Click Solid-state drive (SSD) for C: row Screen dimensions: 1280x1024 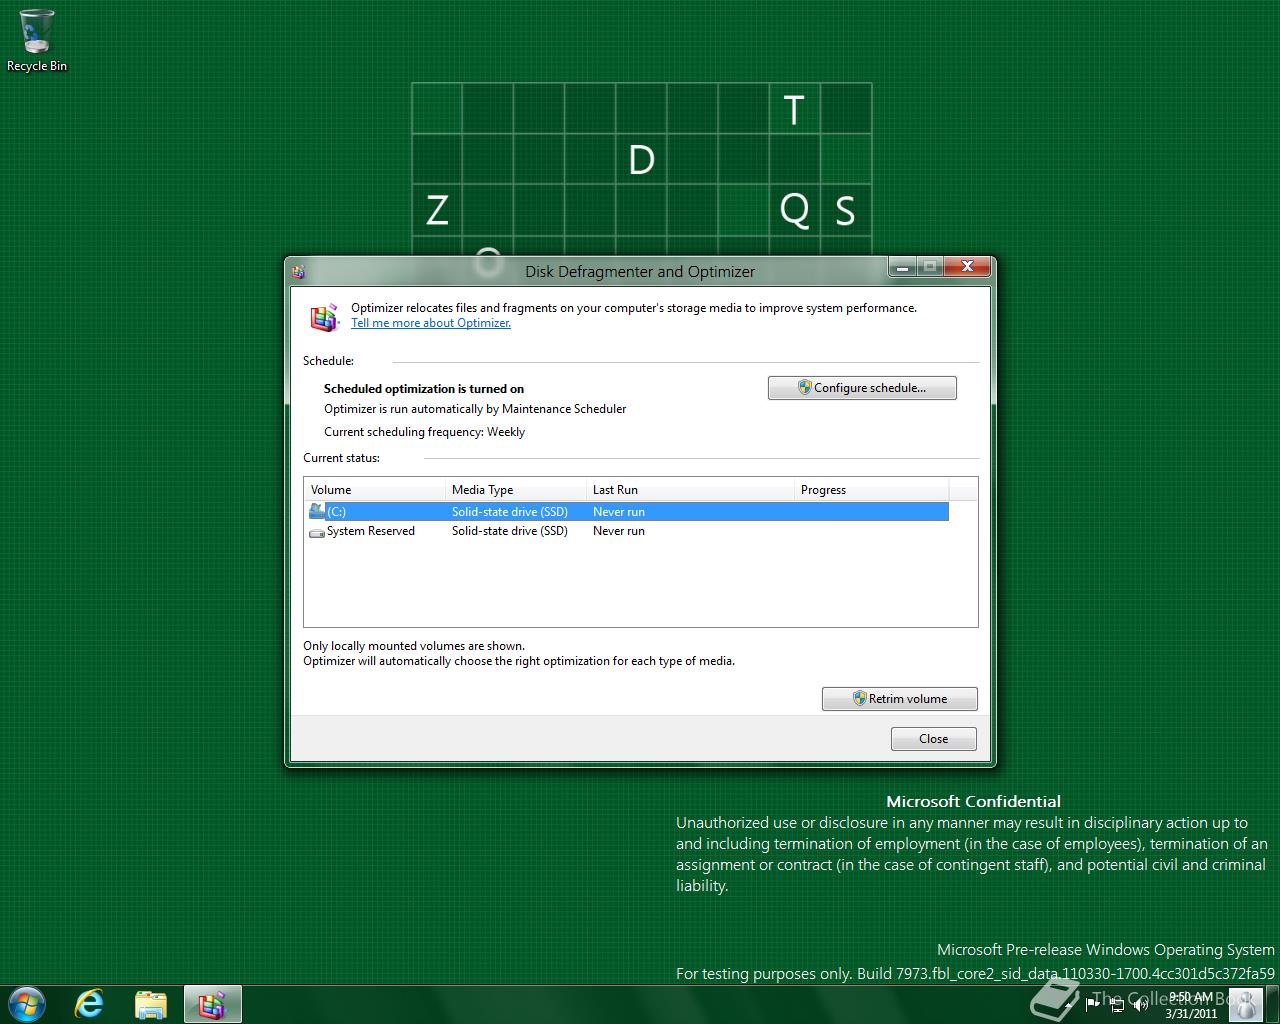510,512
